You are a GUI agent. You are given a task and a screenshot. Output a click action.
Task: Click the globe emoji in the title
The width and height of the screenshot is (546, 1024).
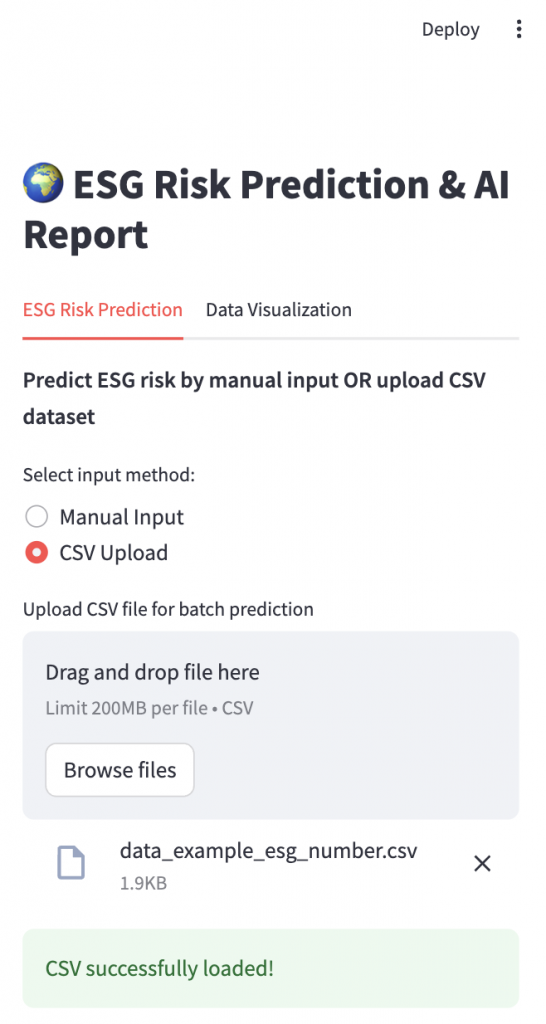click(43, 183)
